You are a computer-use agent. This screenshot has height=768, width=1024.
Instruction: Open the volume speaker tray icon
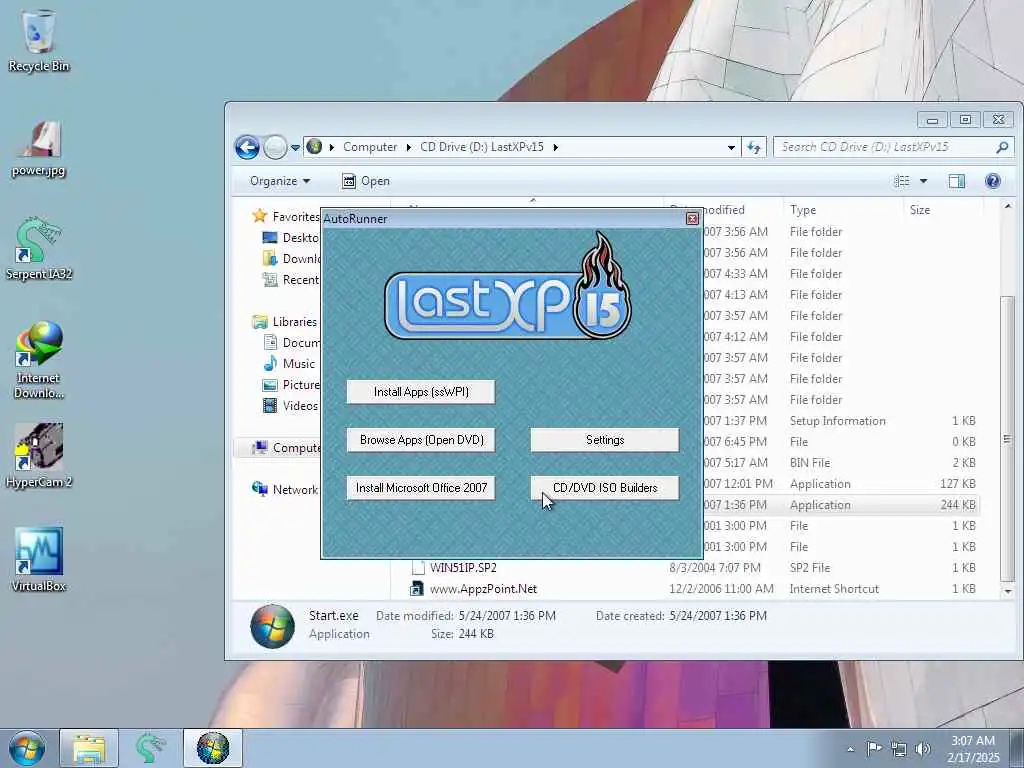click(x=923, y=749)
